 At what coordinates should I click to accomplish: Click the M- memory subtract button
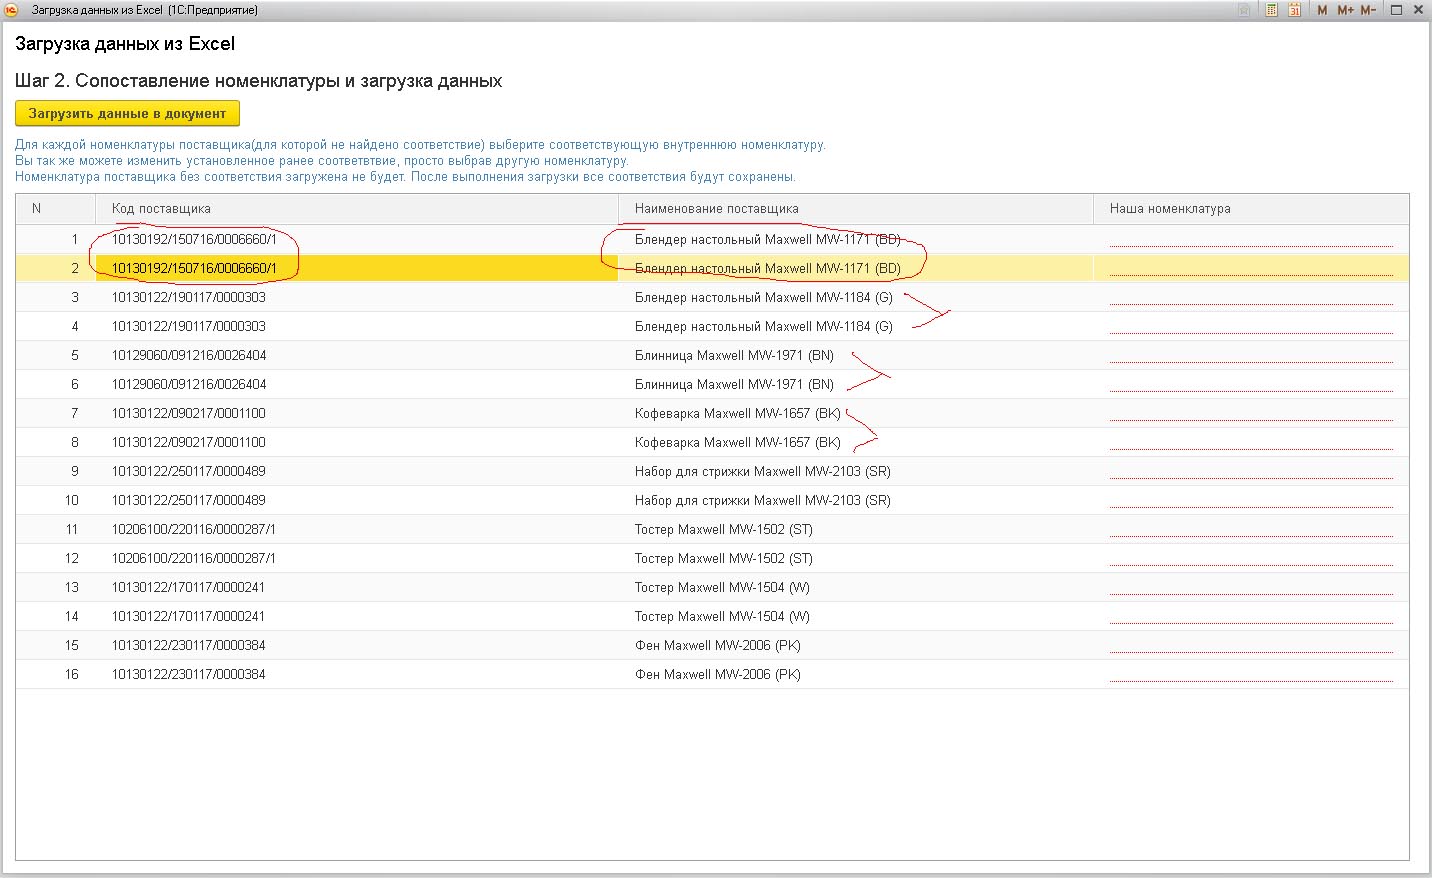(x=1368, y=10)
